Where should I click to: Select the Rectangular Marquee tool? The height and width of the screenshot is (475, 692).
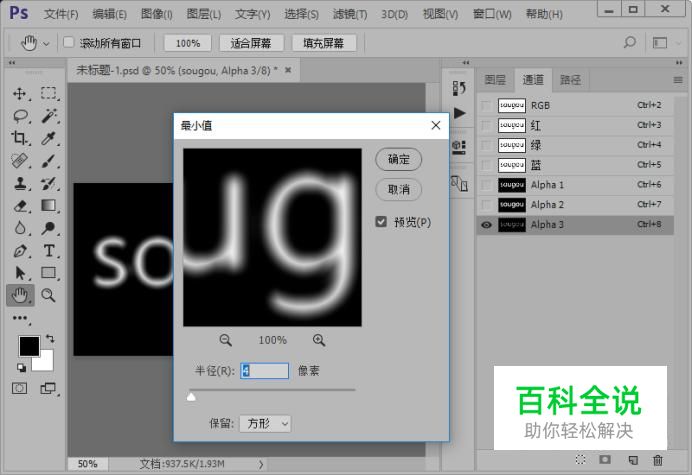click(x=48, y=93)
